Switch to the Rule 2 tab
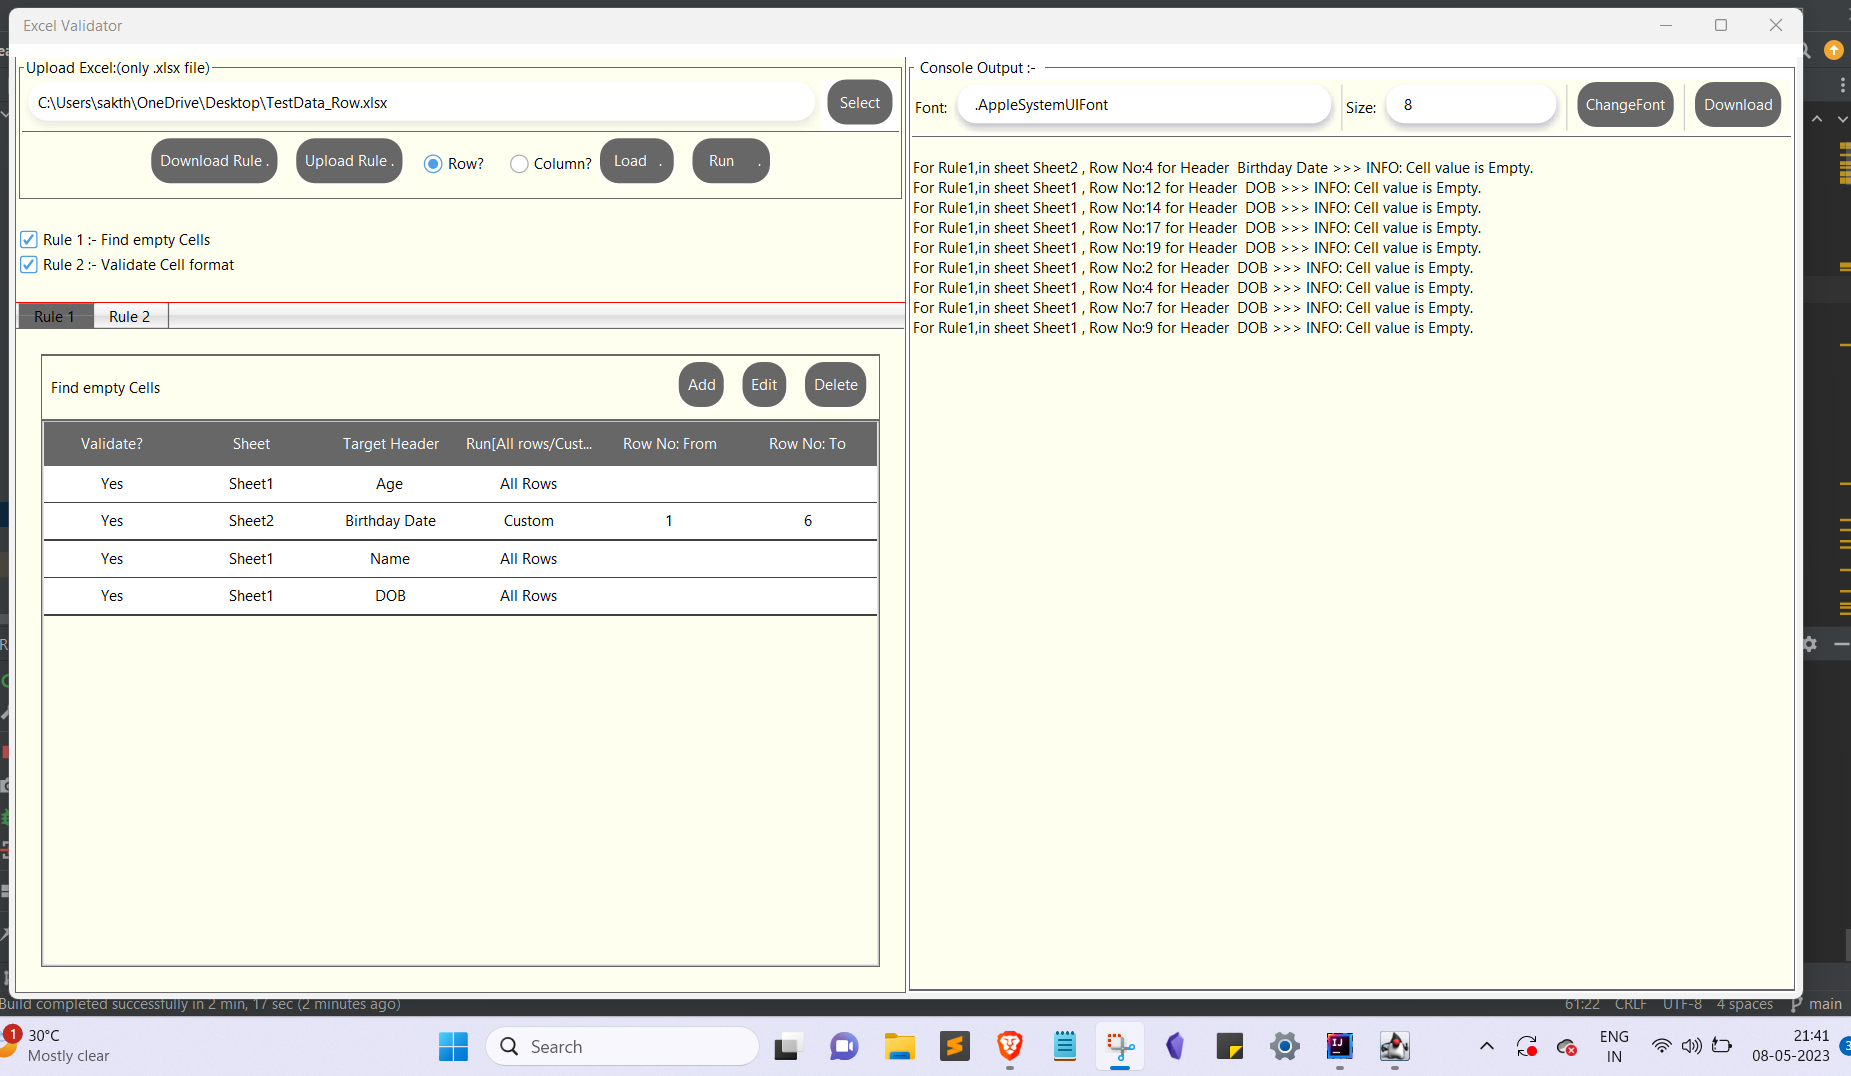Image resolution: width=1851 pixels, height=1076 pixels. 130,317
